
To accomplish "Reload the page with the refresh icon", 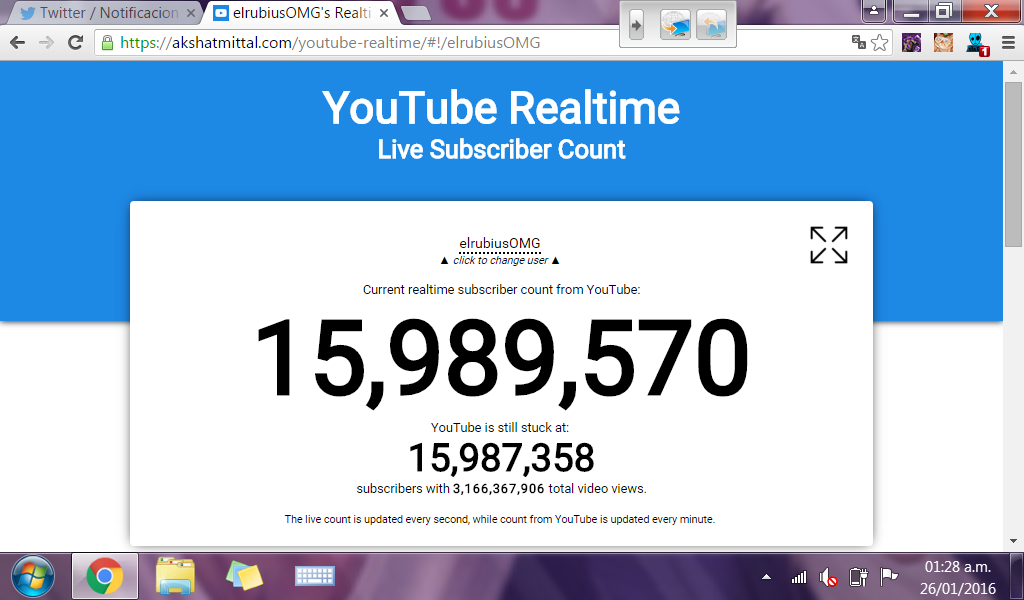I will coord(76,43).
